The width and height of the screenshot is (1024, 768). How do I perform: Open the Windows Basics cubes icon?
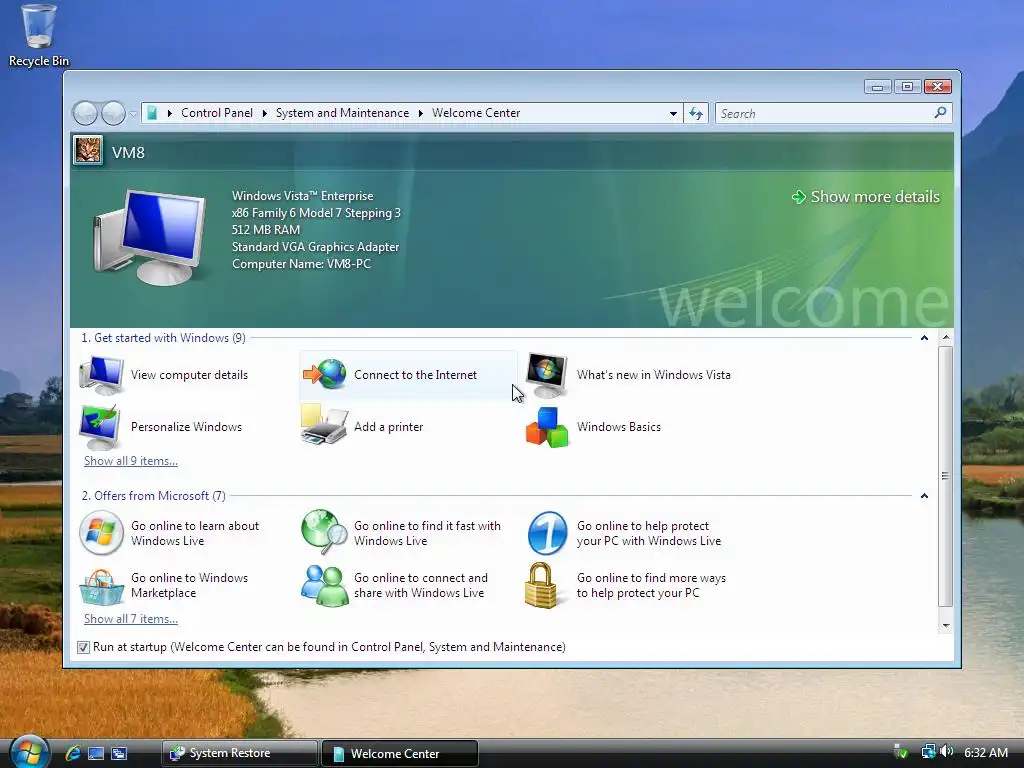point(547,427)
